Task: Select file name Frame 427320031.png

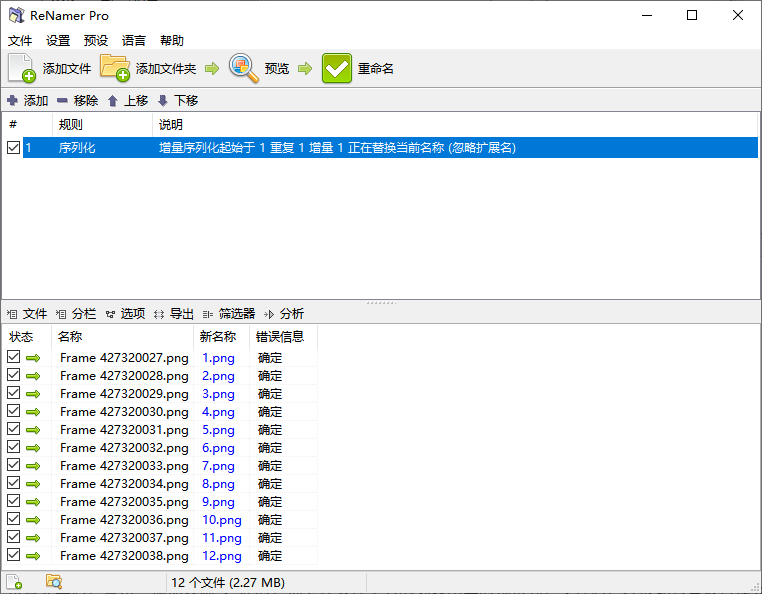Action: click(x=124, y=430)
